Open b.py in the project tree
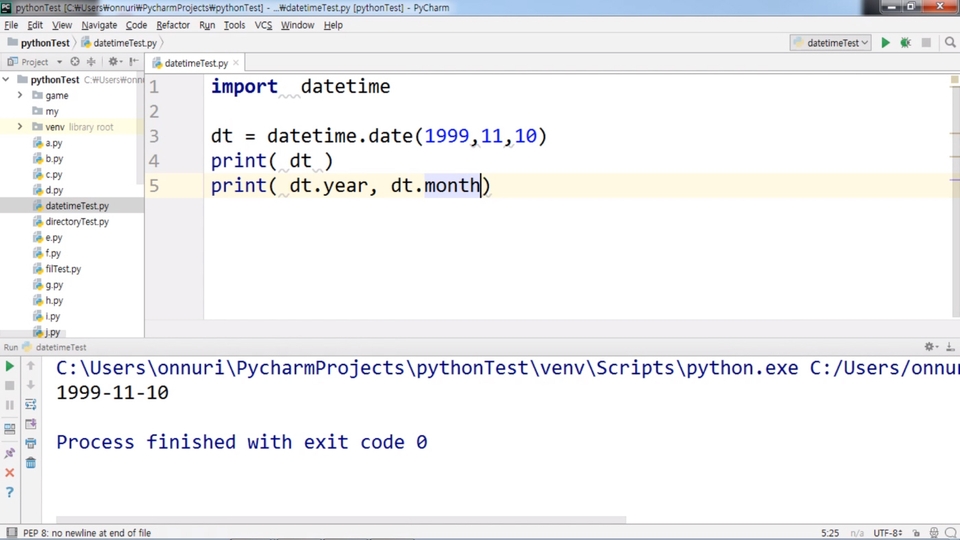 54,159
